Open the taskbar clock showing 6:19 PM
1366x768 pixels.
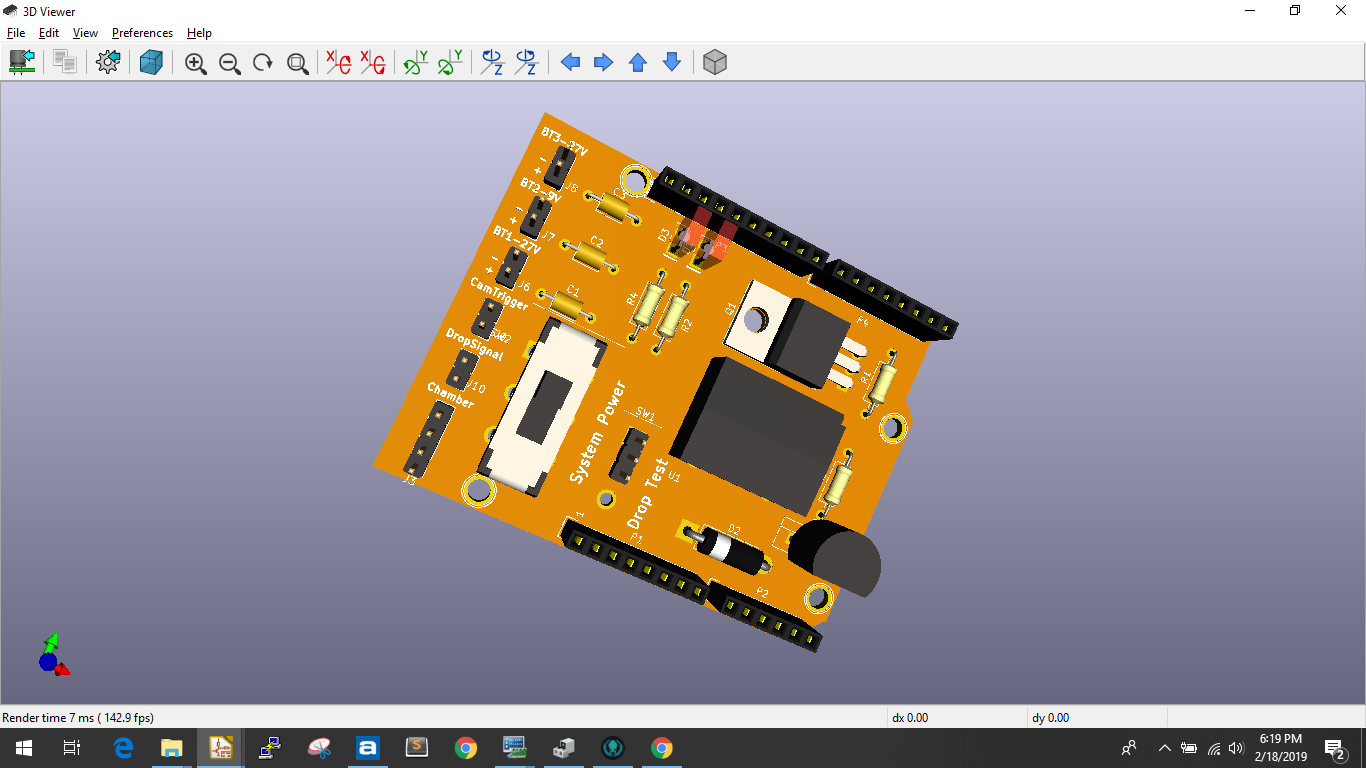pos(1282,748)
